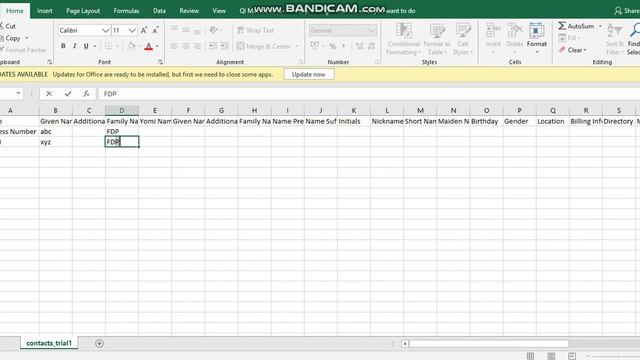Click the Orientation icon in Alignment group
This screenshot has width=640, height=360.
pyautogui.click(x=213, y=30)
